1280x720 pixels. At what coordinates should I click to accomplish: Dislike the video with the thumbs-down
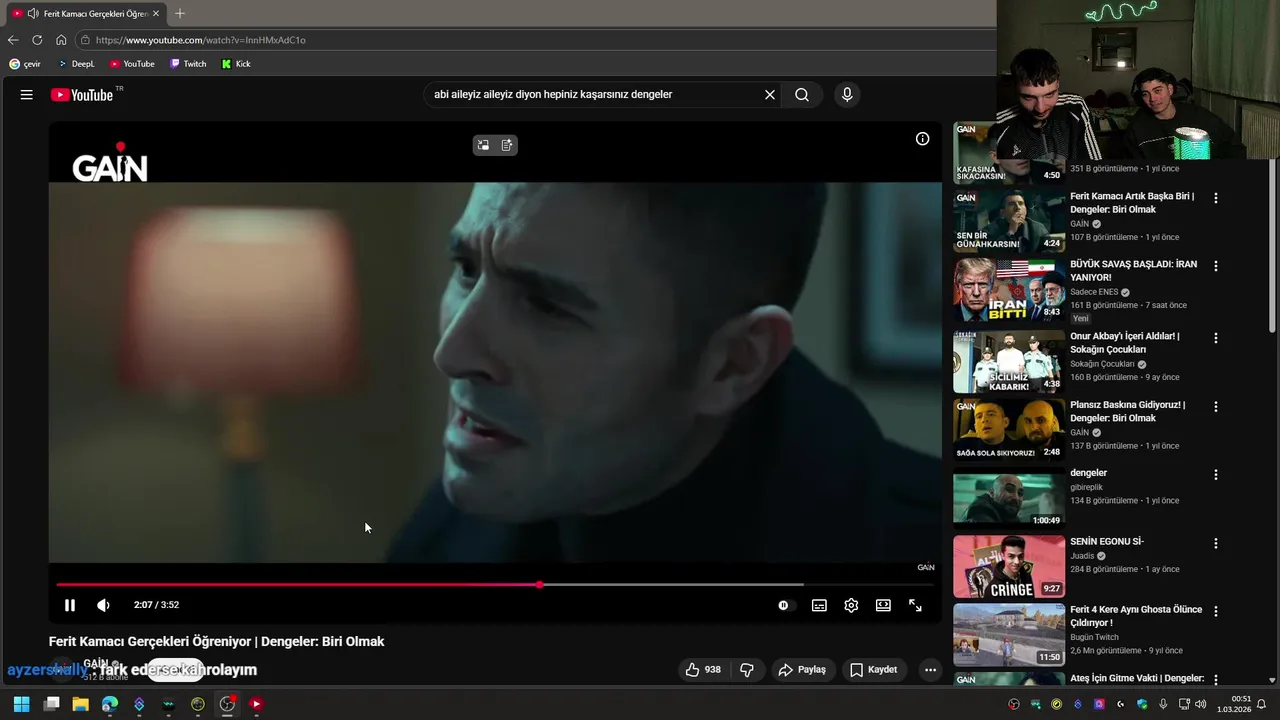746,670
